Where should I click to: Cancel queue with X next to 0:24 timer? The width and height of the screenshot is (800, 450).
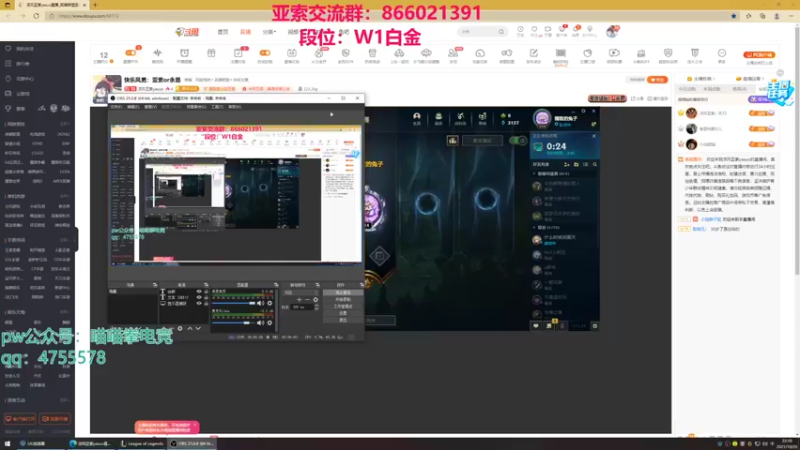coord(594,136)
